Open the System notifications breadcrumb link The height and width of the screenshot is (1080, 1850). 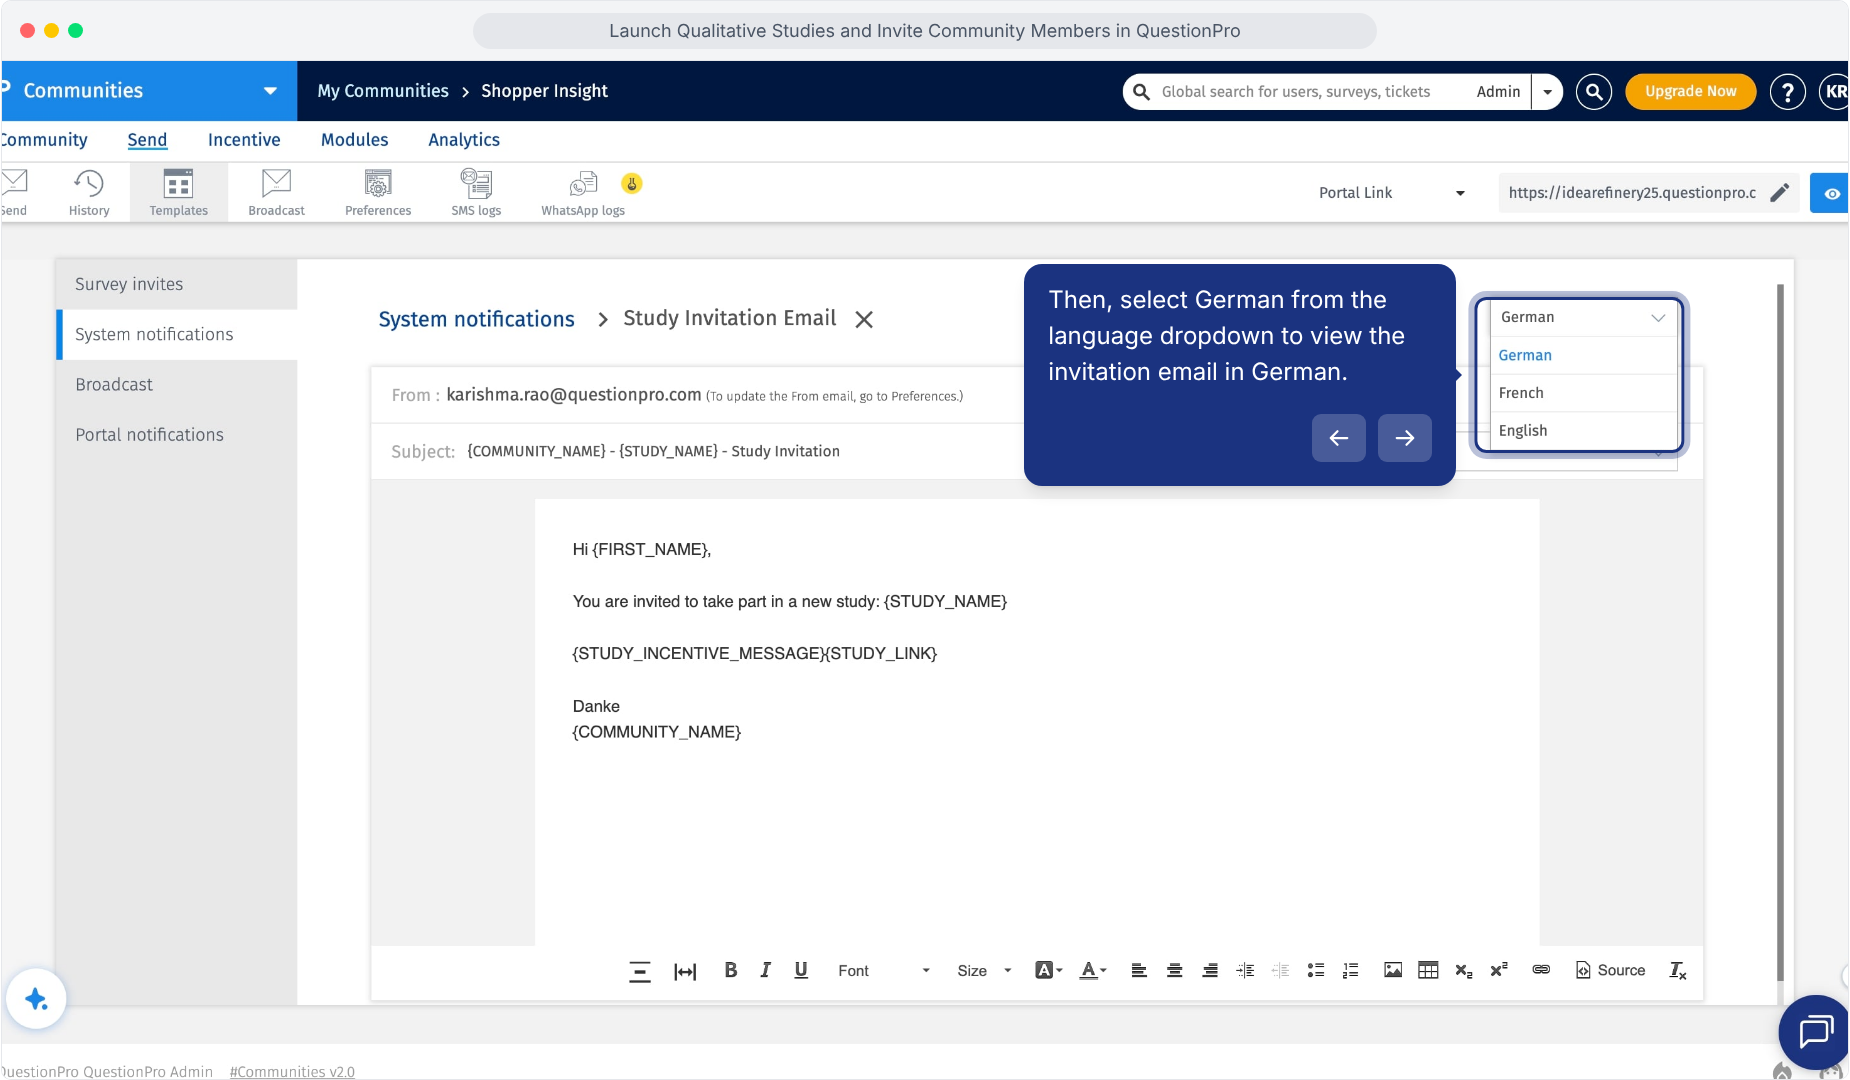(x=476, y=319)
